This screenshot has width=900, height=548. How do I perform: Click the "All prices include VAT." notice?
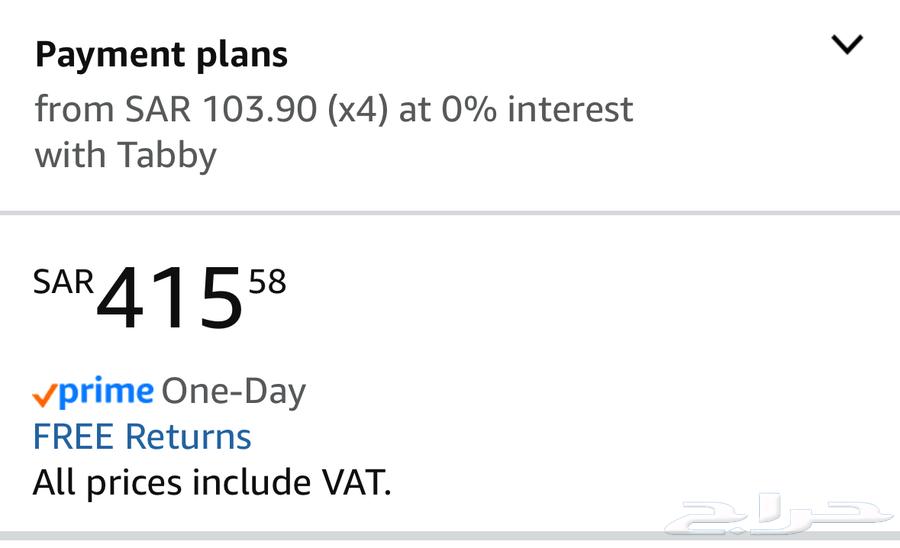(212, 483)
